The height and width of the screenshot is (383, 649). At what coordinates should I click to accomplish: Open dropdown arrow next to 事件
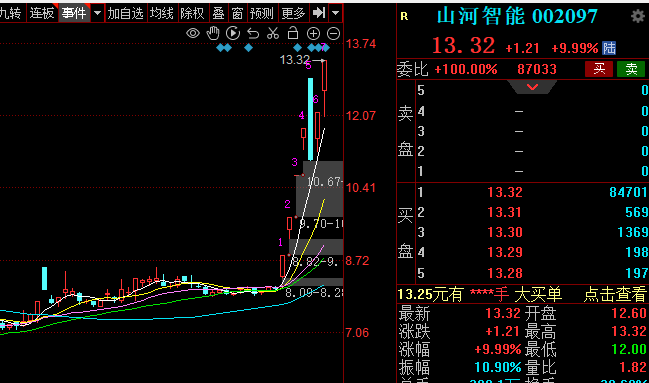[97, 13]
